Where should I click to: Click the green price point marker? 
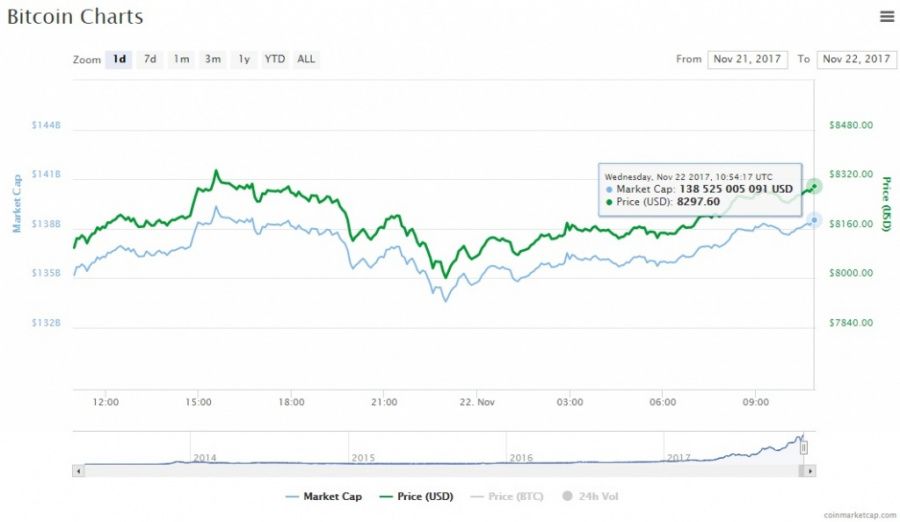pyautogui.click(x=814, y=186)
